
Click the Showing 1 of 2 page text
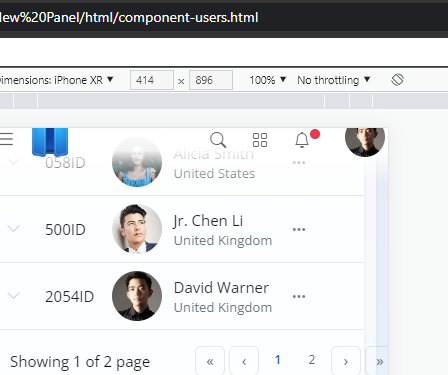pos(80,362)
